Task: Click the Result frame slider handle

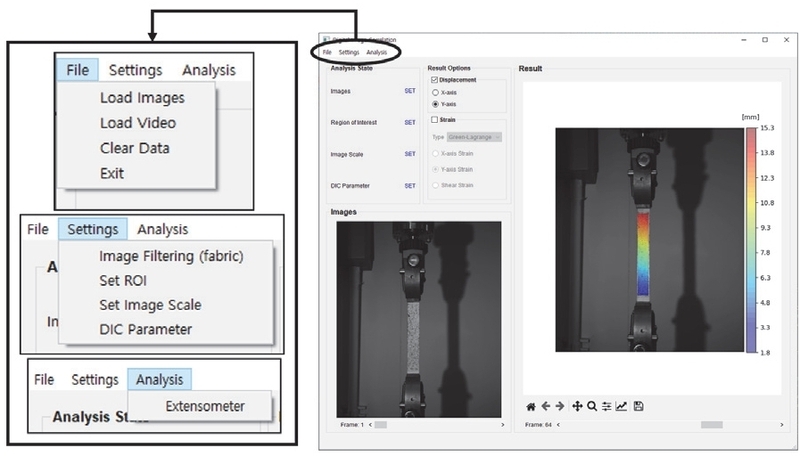Action: pyautogui.click(x=711, y=425)
